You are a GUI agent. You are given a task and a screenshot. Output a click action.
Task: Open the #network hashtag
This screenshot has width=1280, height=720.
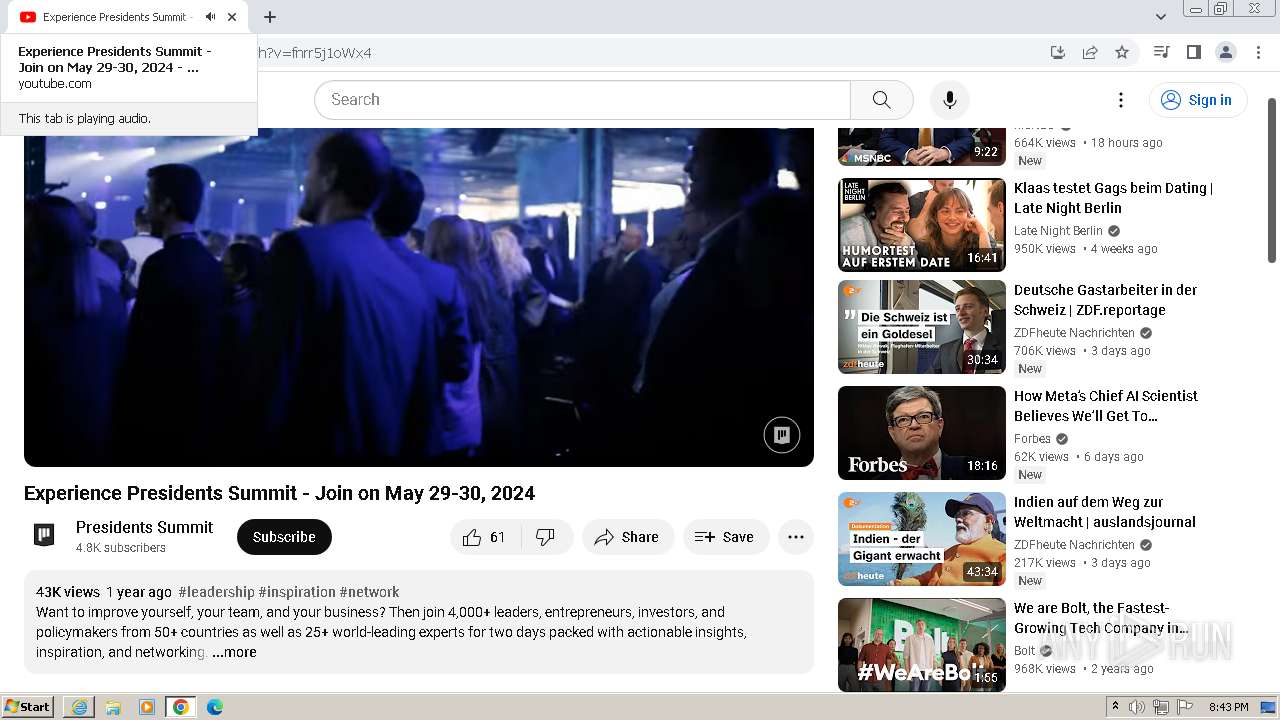(369, 592)
